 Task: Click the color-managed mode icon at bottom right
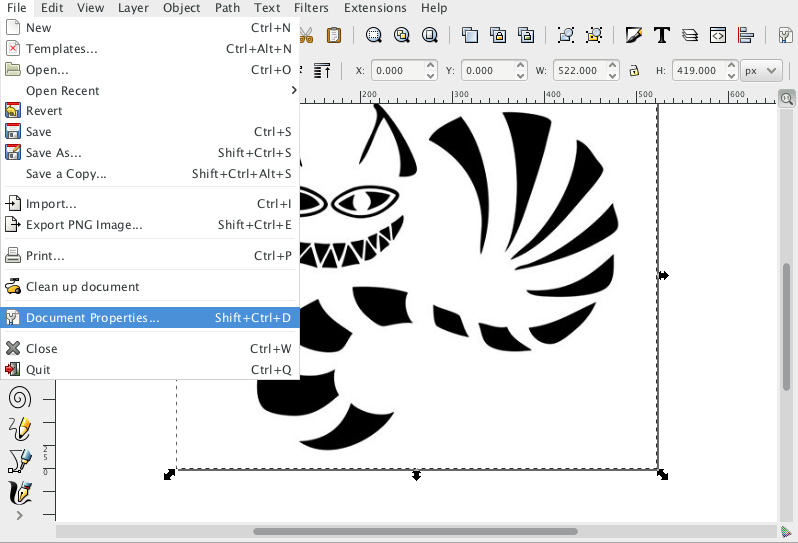coord(786,532)
